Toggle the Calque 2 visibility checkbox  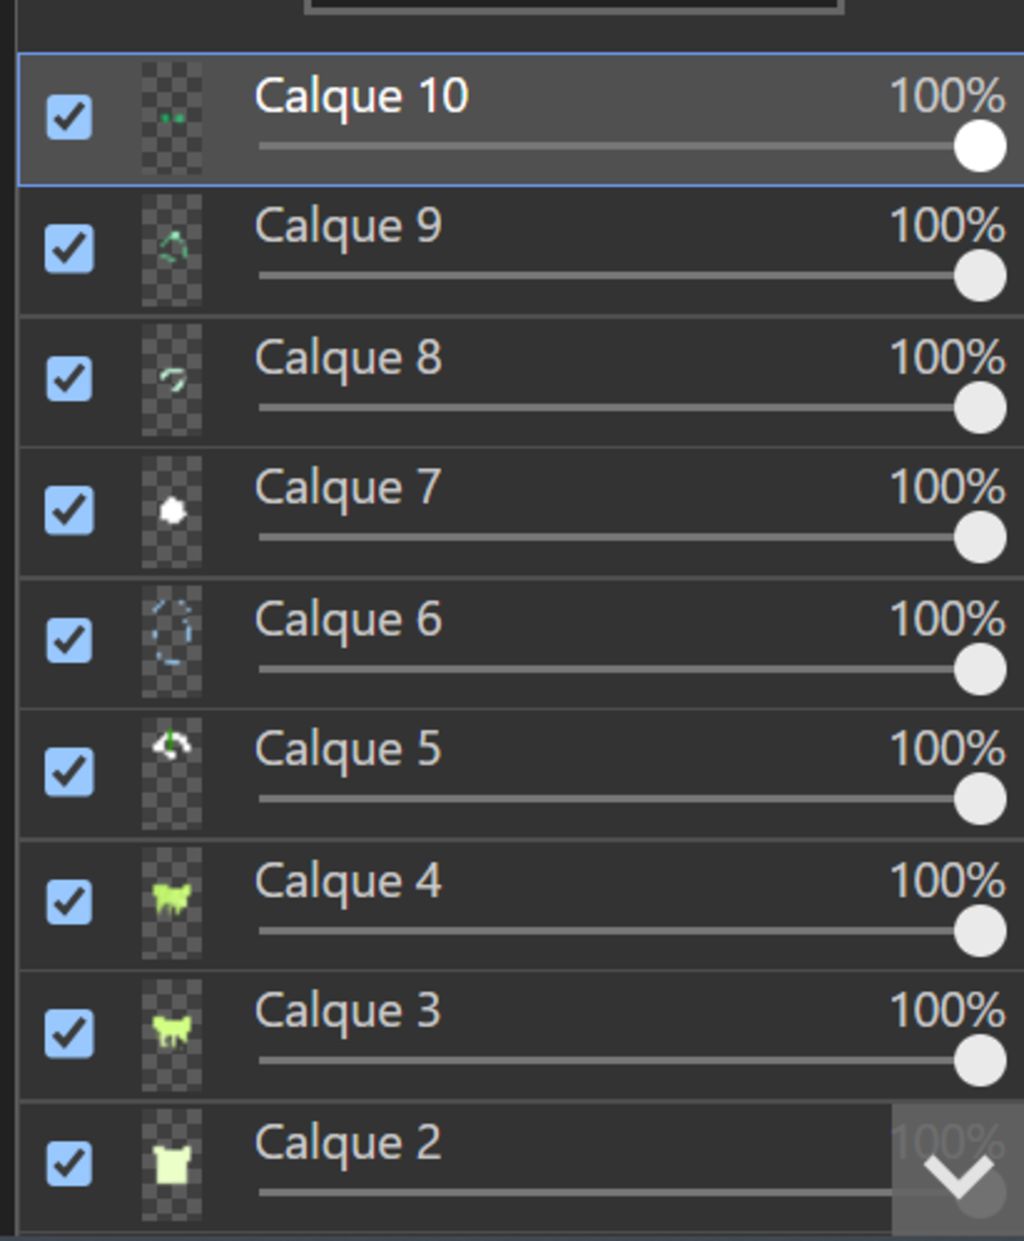(x=70, y=1164)
